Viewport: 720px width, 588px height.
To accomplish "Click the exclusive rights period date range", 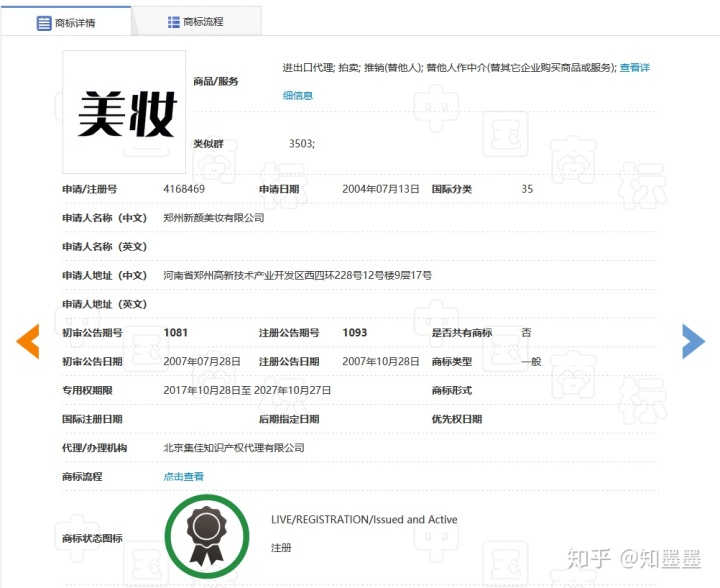I will [x=247, y=390].
